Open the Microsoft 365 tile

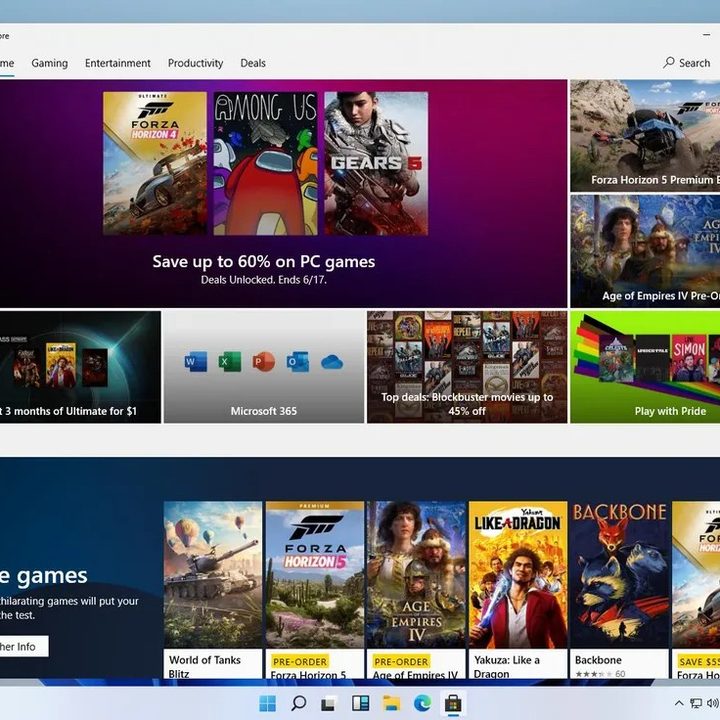pyautogui.click(x=264, y=367)
